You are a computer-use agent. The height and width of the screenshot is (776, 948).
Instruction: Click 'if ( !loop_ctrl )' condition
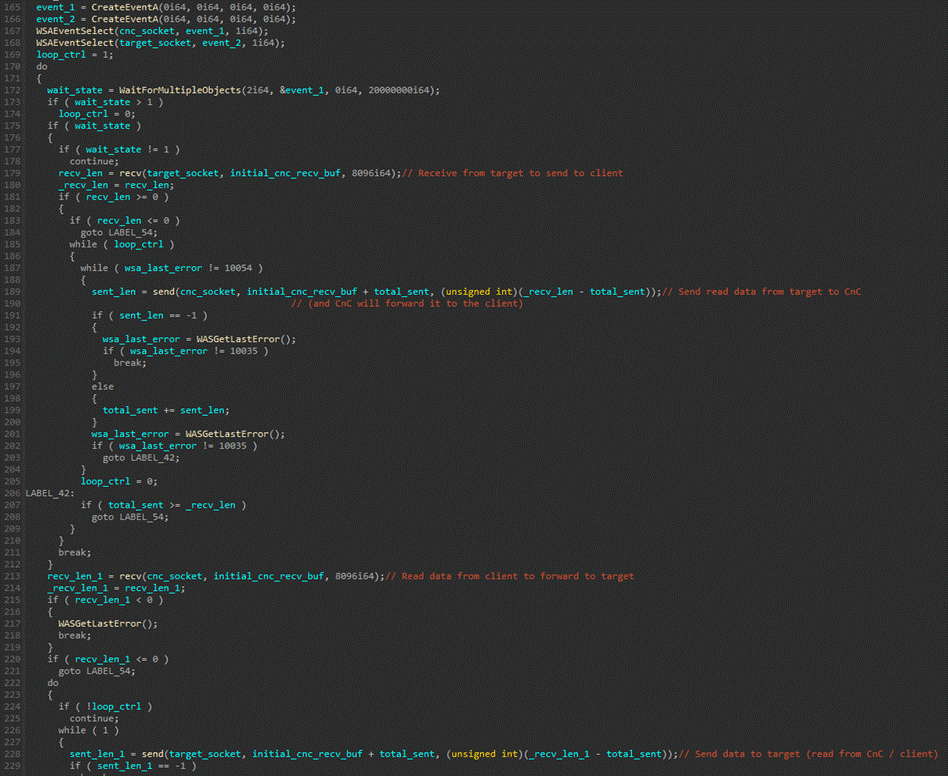105,706
